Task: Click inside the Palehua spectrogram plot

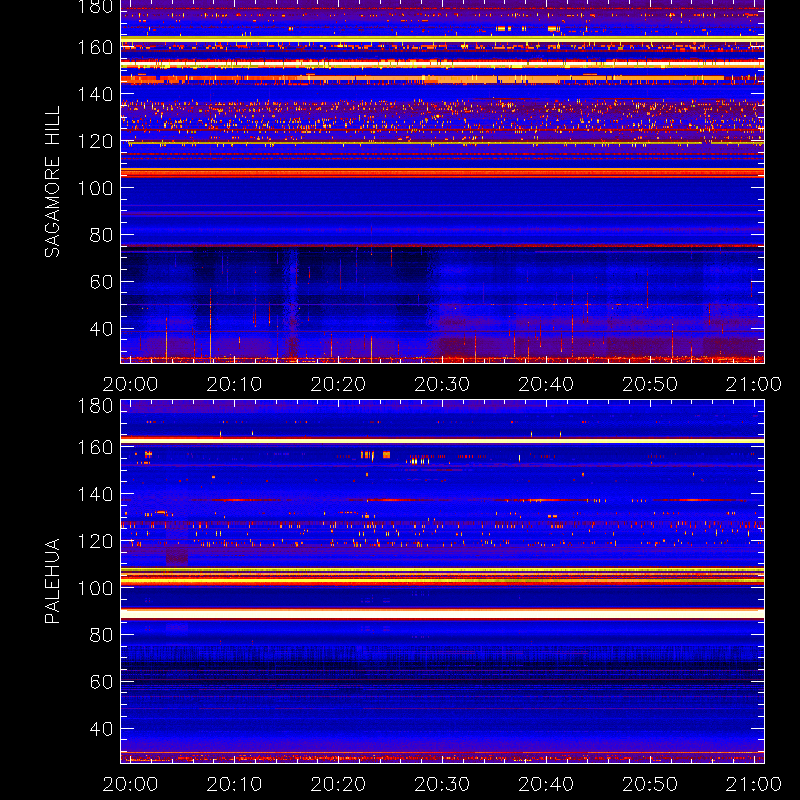Action: coord(442,582)
